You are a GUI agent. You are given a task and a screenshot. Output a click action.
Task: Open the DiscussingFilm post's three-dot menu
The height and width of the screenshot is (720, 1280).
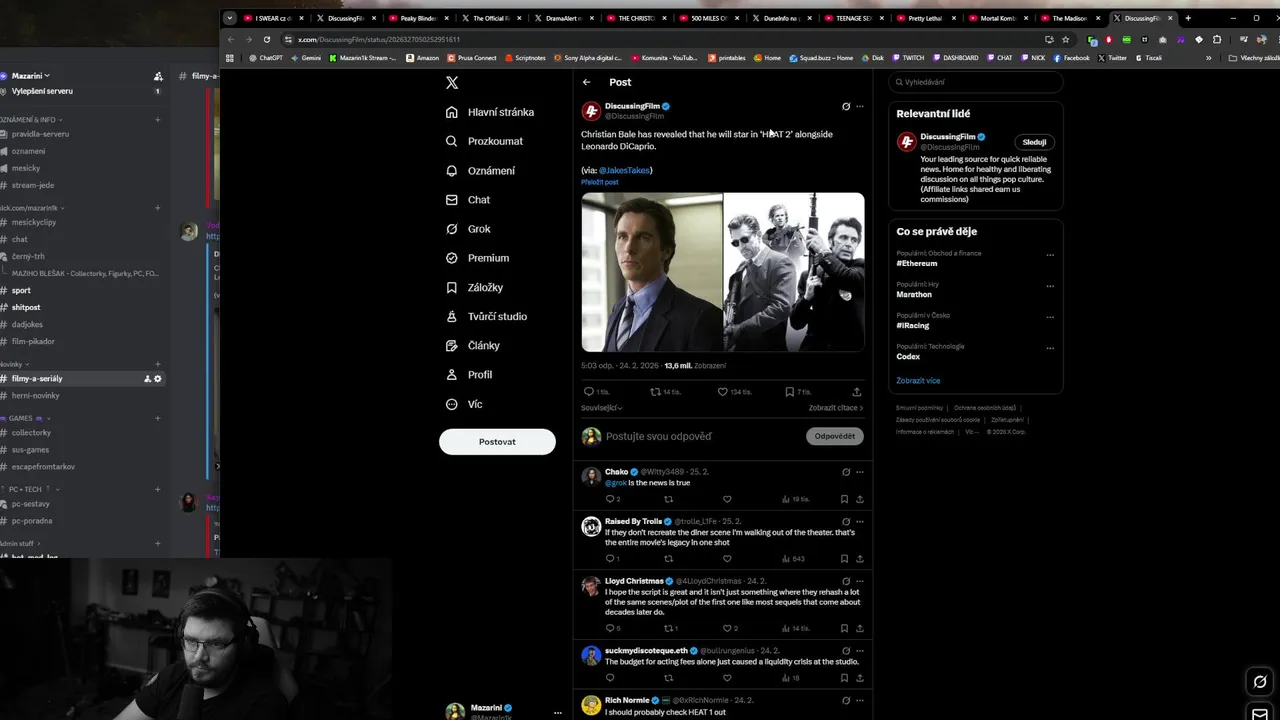(x=859, y=106)
